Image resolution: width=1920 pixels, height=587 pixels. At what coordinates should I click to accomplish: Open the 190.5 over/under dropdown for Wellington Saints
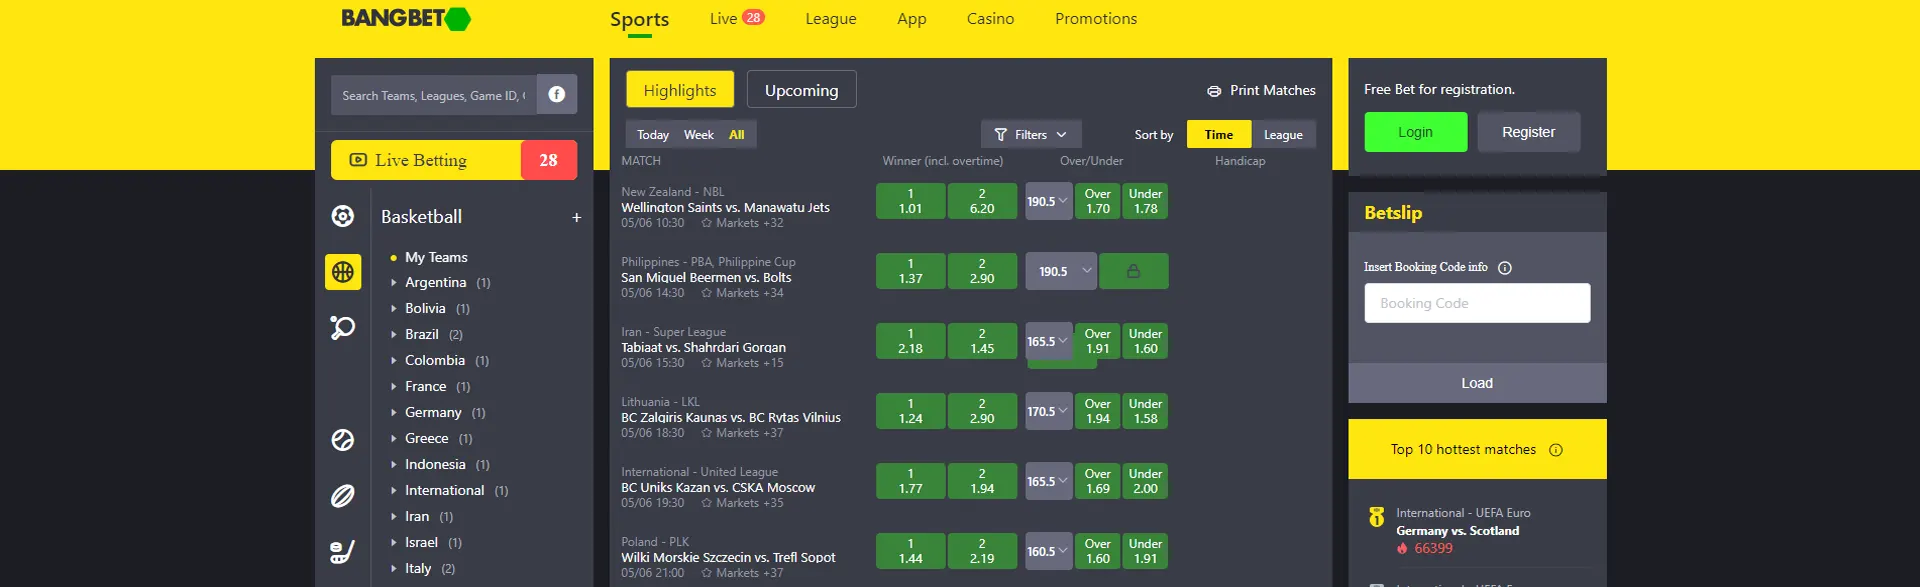(1047, 201)
